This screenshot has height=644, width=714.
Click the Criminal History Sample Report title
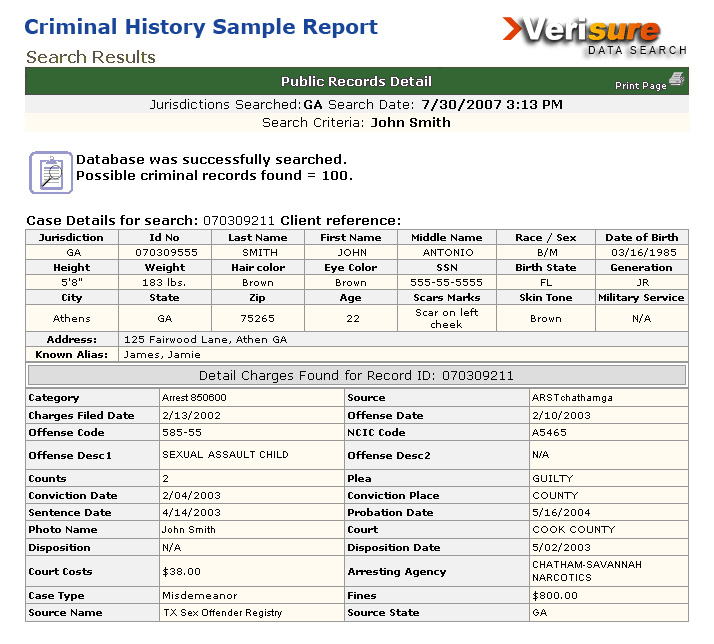201,27
